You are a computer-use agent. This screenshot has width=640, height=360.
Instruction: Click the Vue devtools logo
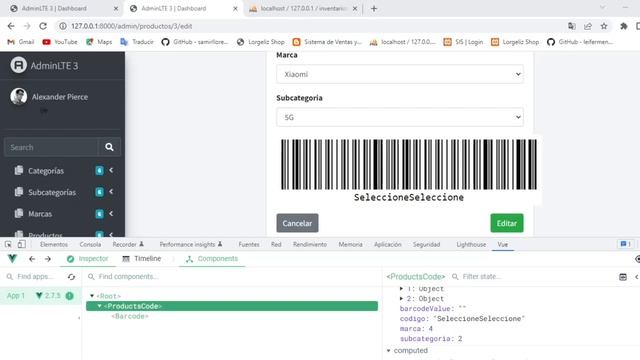tap(12, 258)
